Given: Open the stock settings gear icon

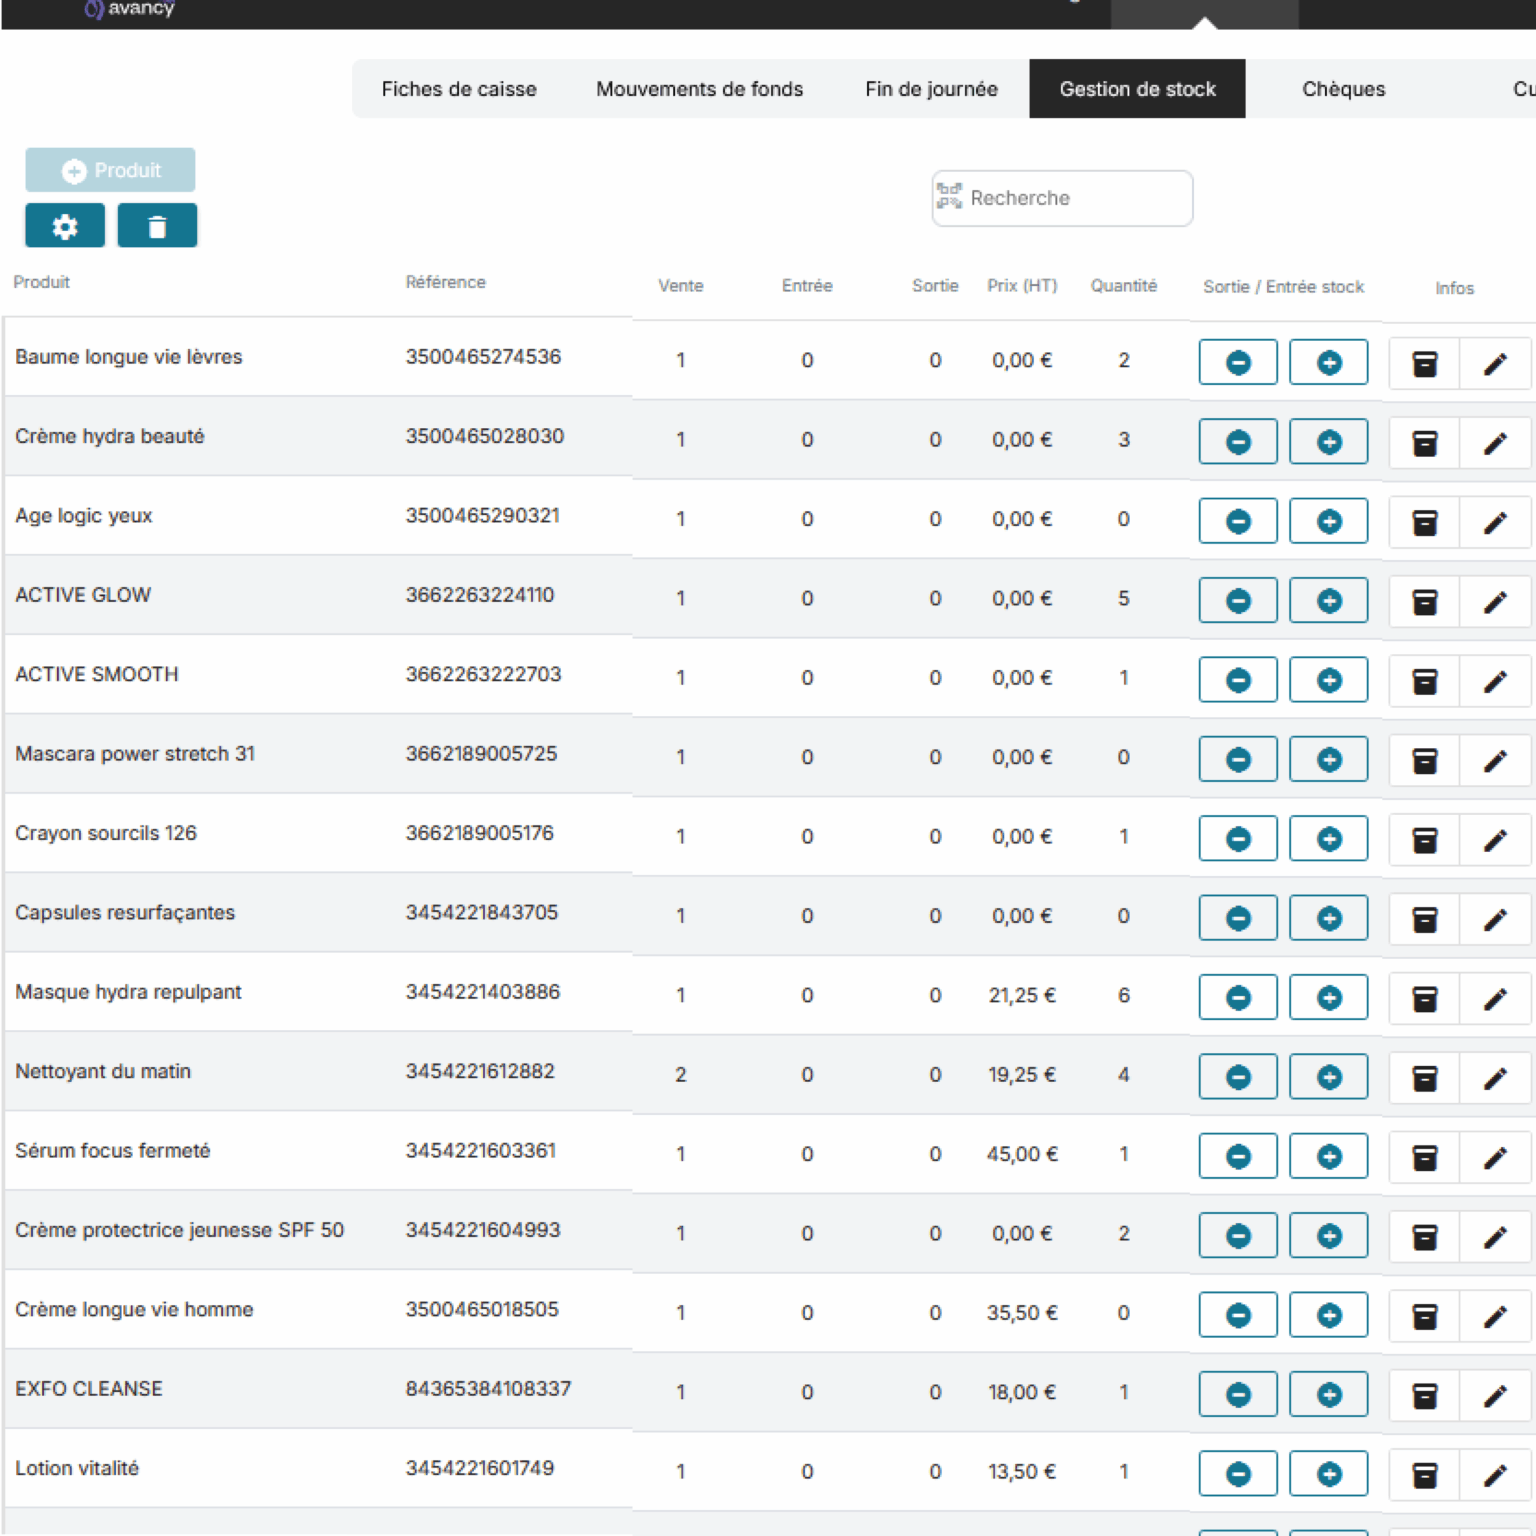Looking at the screenshot, I should [64, 225].
